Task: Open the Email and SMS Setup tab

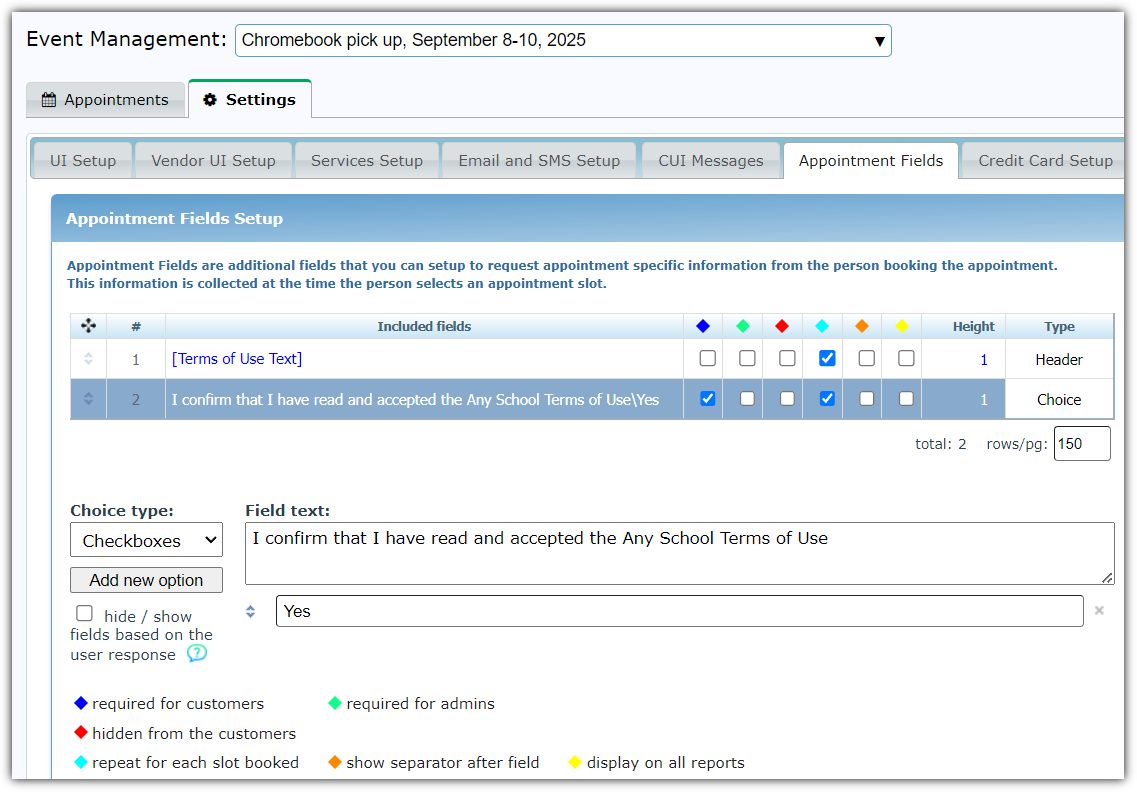Action: click(539, 160)
